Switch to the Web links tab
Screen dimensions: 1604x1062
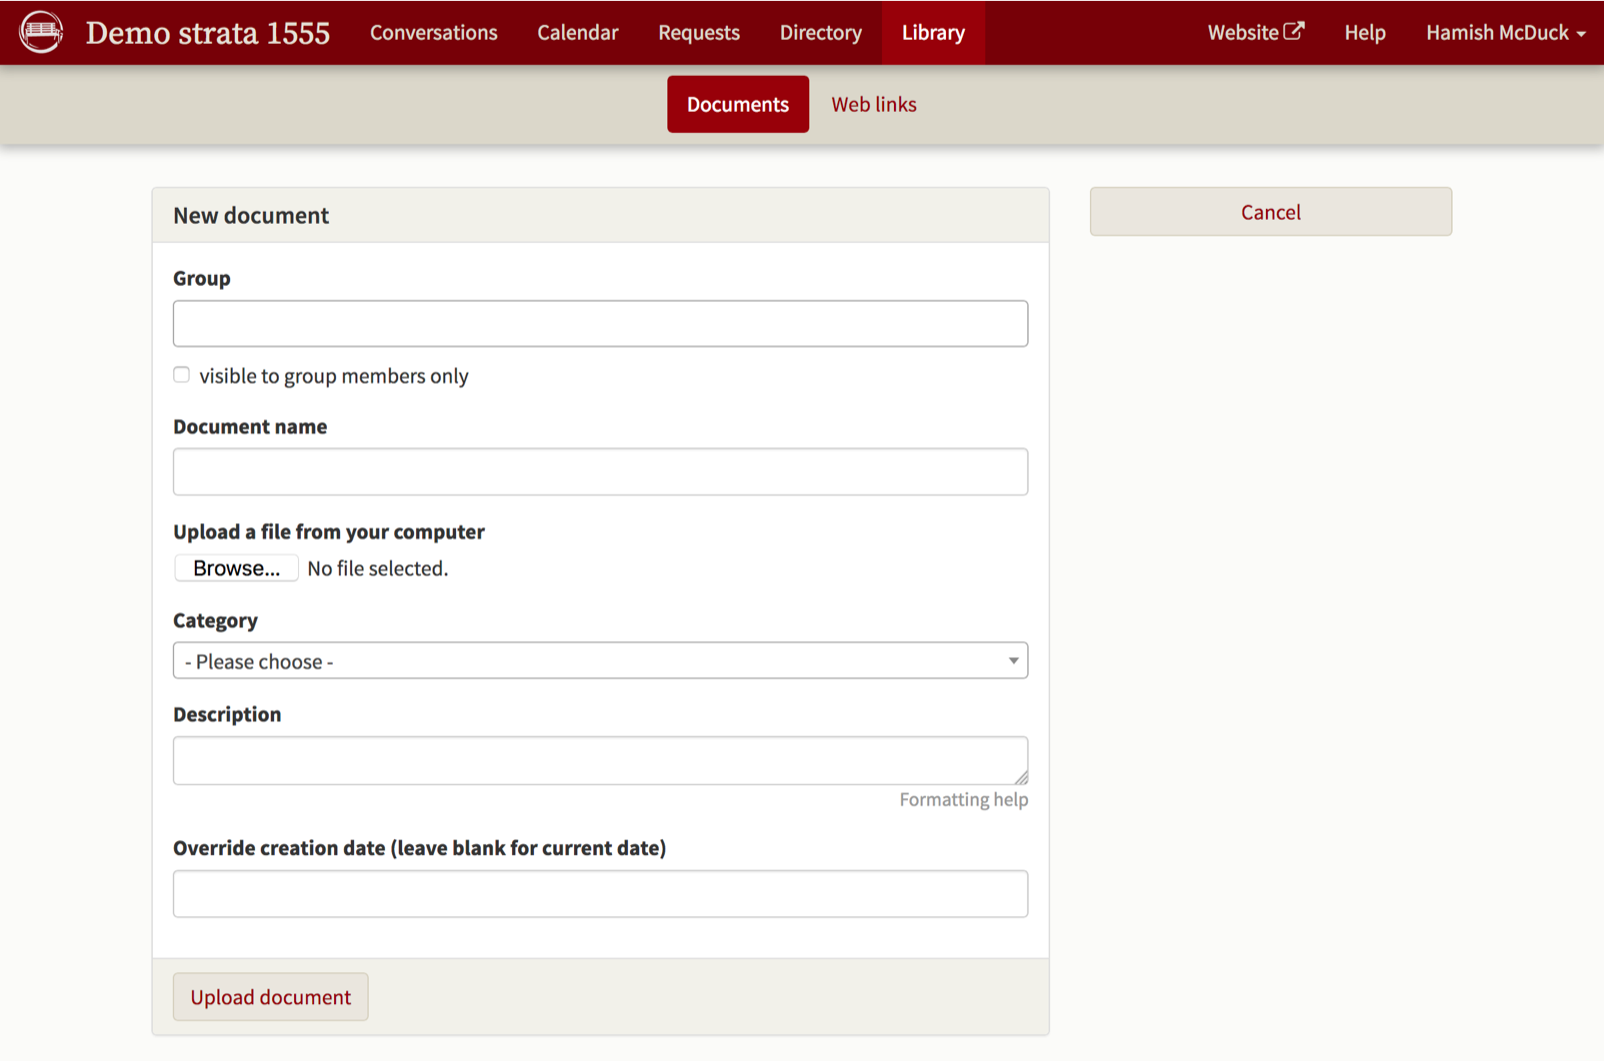[x=873, y=104]
